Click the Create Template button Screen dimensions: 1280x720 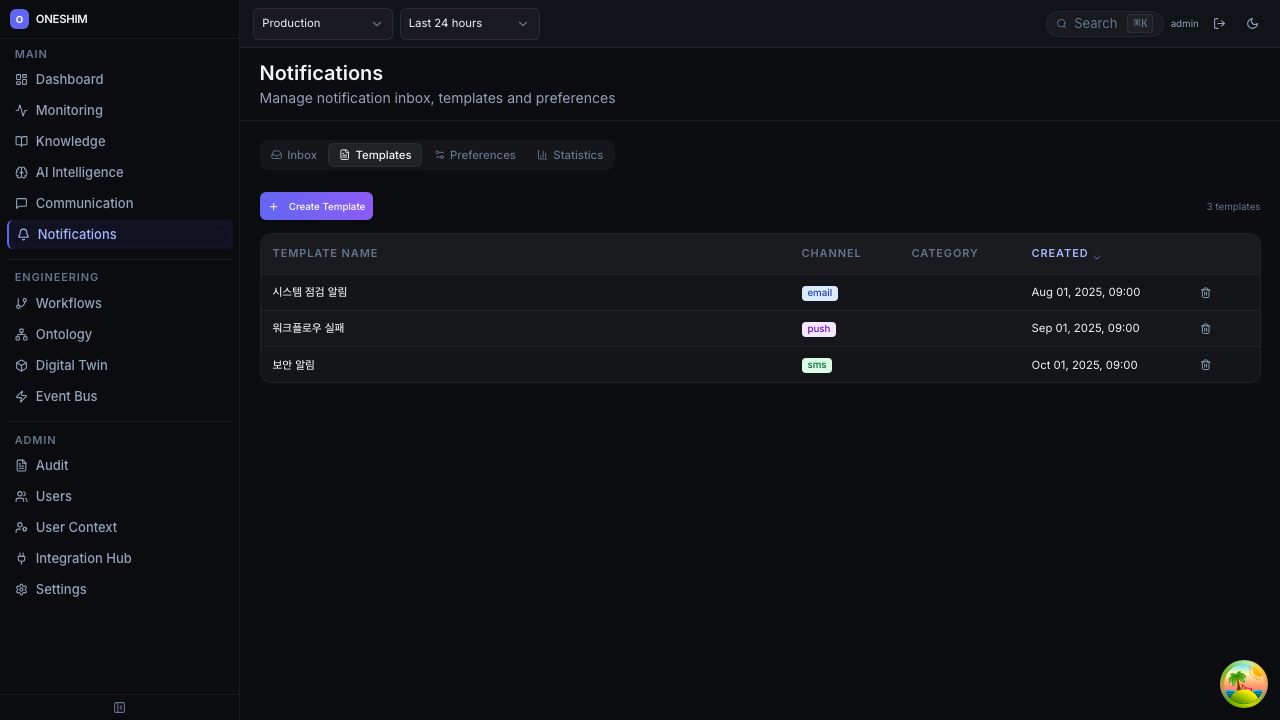[316, 206]
